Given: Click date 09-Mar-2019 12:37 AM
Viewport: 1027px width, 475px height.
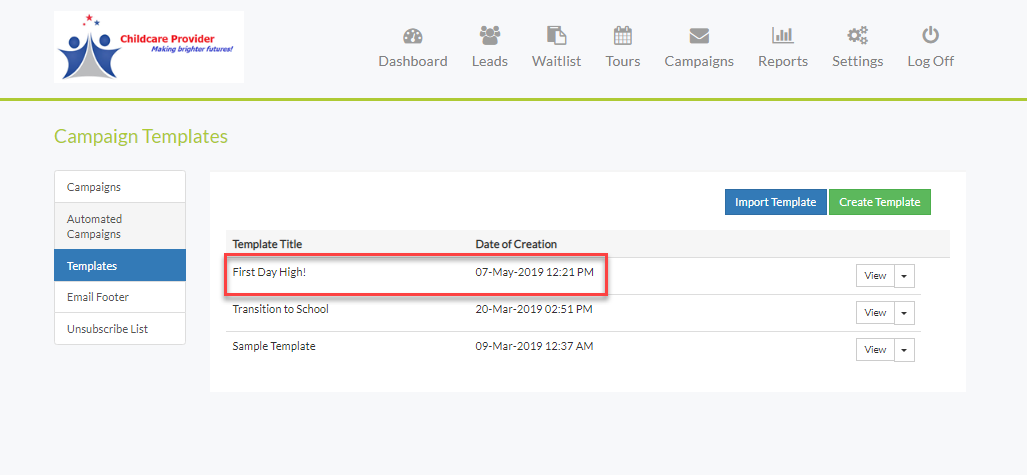Looking at the screenshot, I should [x=534, y=346].
